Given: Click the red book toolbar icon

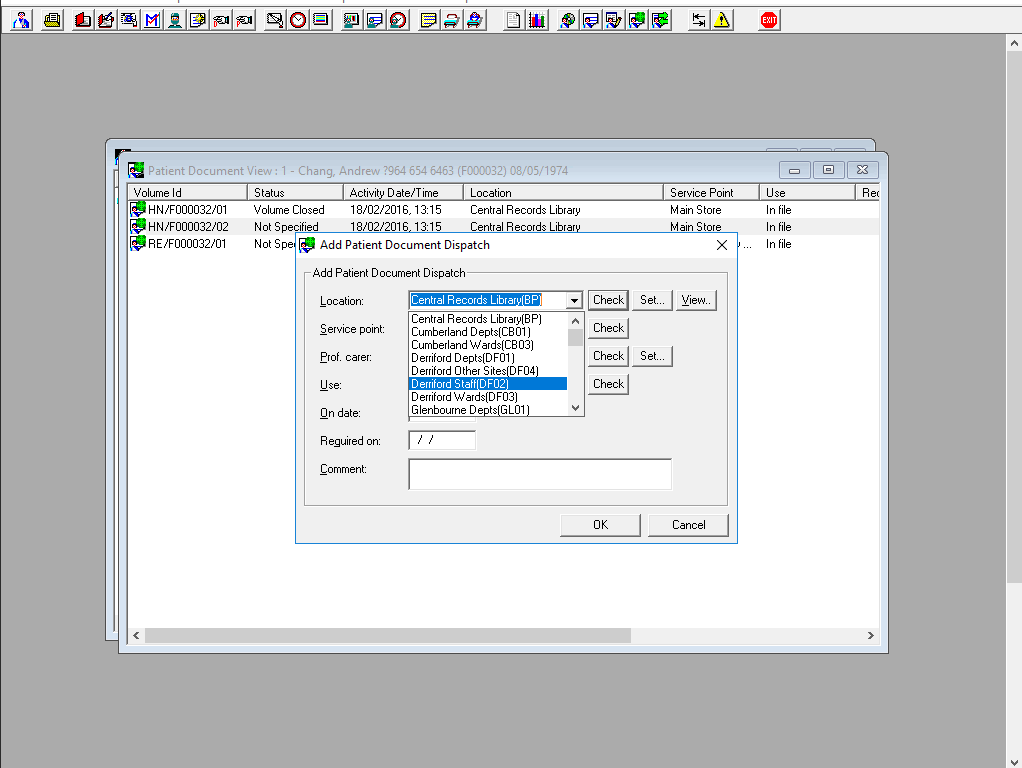Looking at the screenshot, I should click(82, 20).
